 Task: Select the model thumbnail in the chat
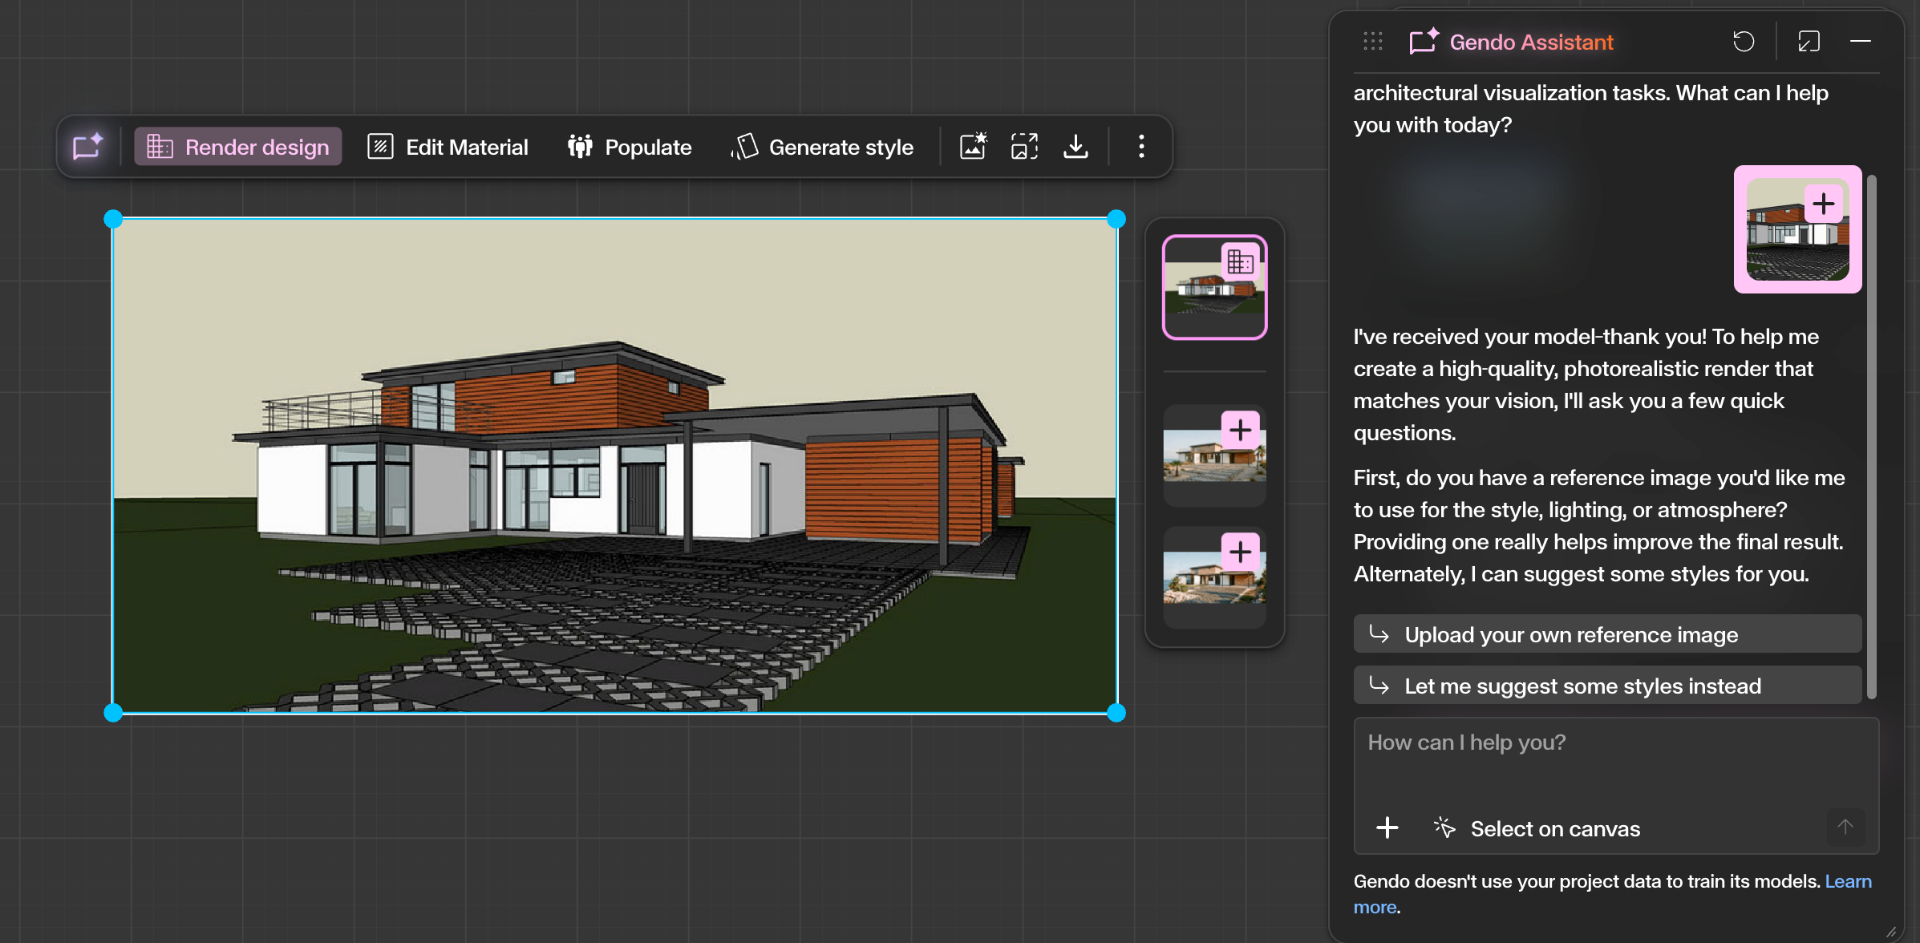1796,230
